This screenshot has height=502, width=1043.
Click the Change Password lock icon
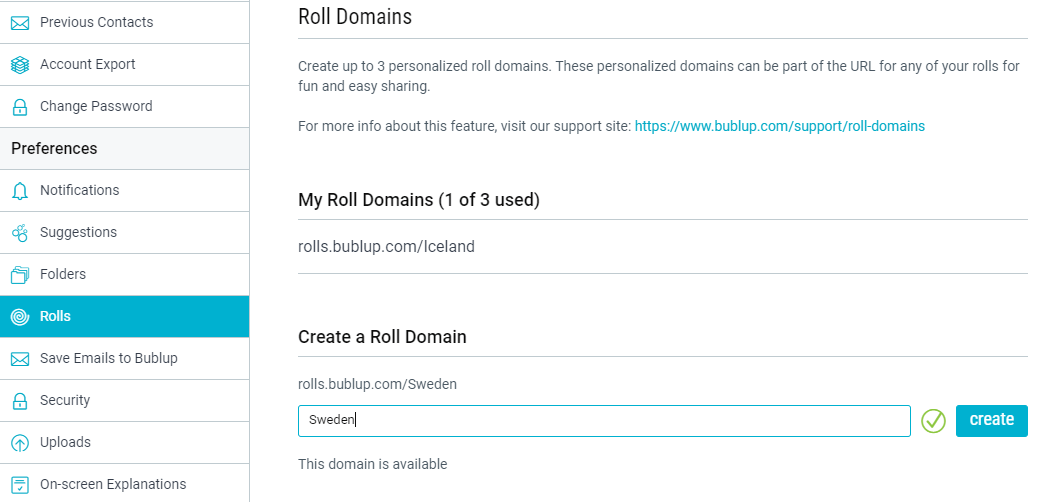pos(20,106)
